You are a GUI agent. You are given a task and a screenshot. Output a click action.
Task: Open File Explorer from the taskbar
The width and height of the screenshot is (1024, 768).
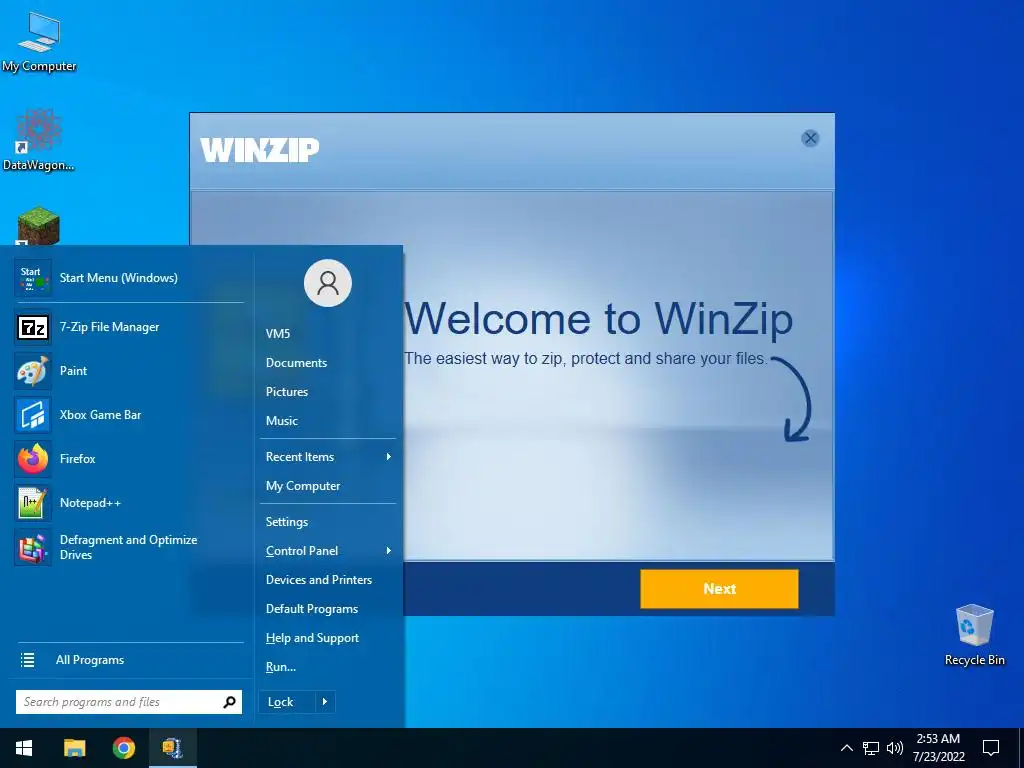click(x=74, y=748)
